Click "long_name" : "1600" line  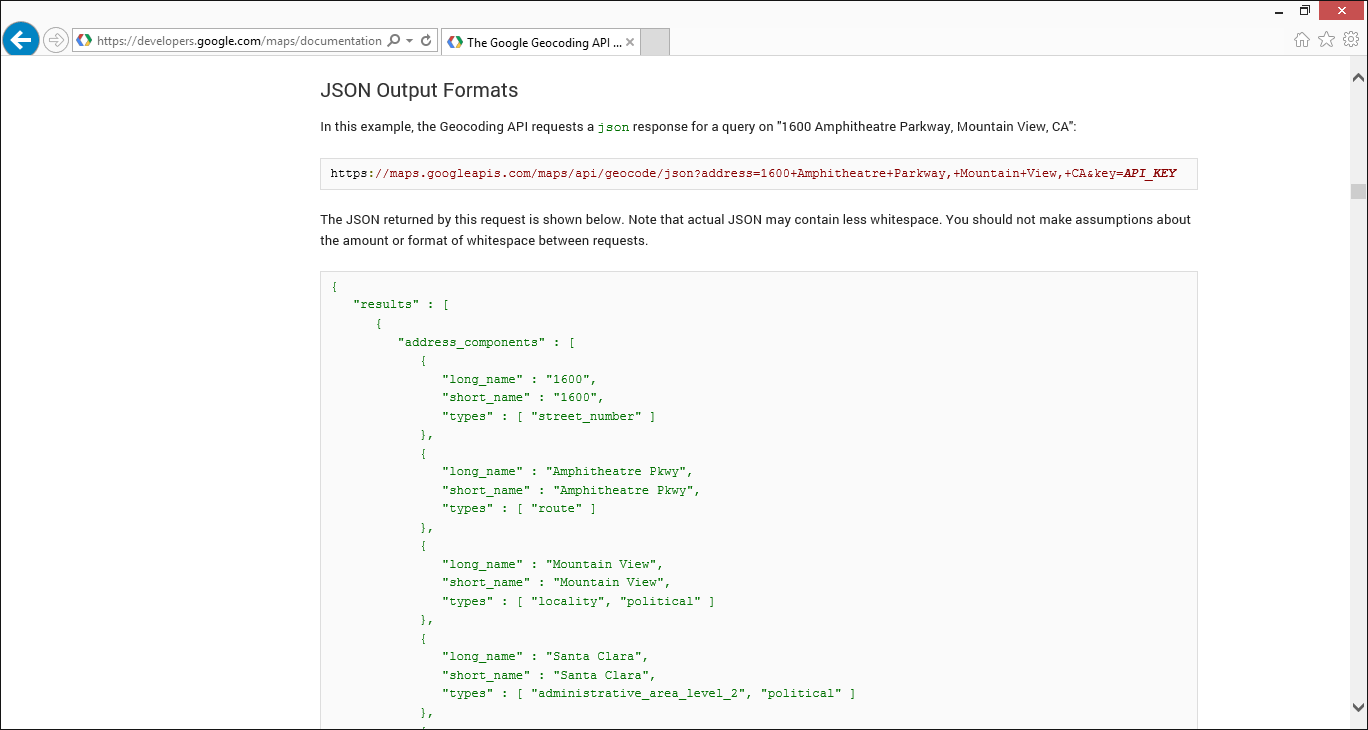coord(519,379)
